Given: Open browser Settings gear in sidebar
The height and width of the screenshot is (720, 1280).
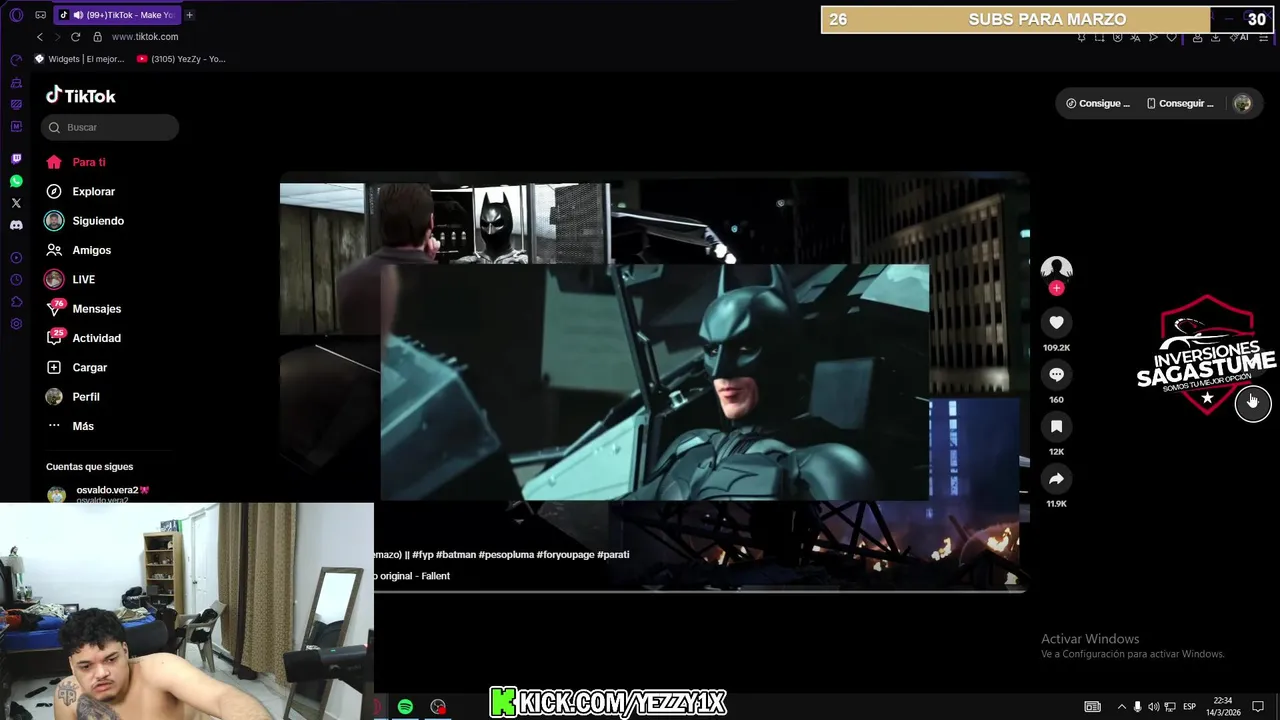Looking at the screenshot, I should pos(16,324).
